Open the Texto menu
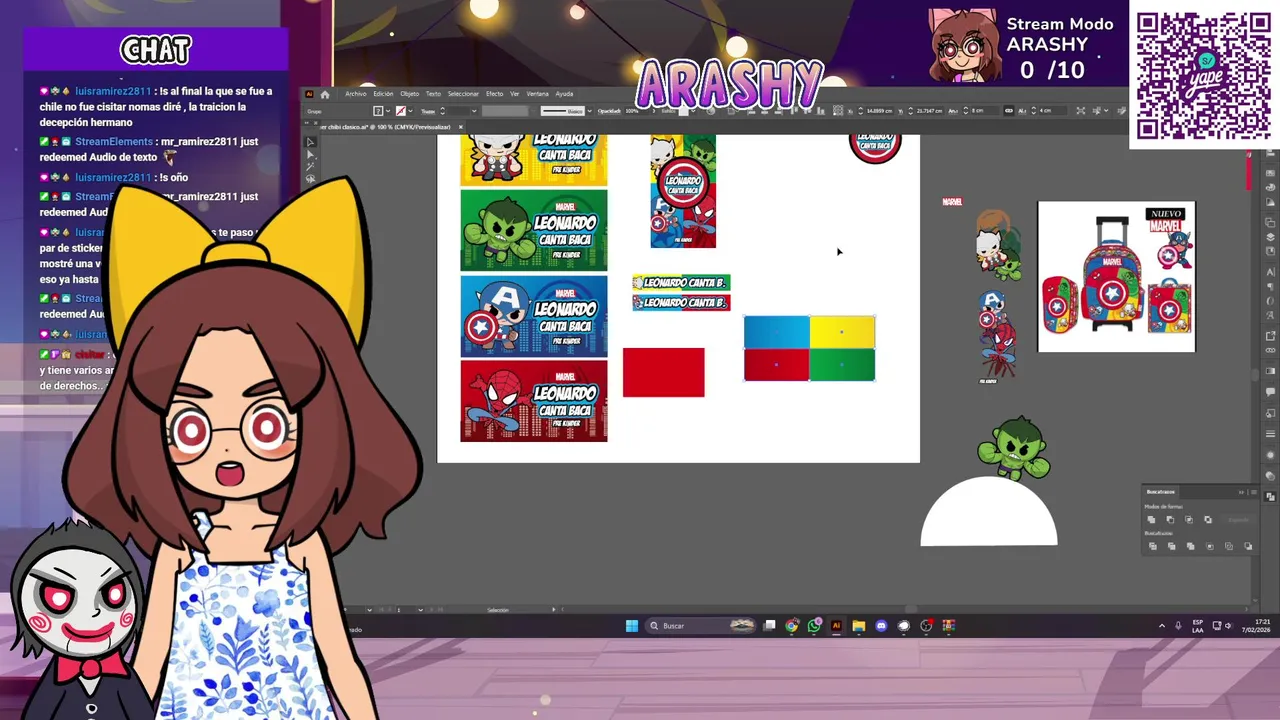 [x=433, y=94]
